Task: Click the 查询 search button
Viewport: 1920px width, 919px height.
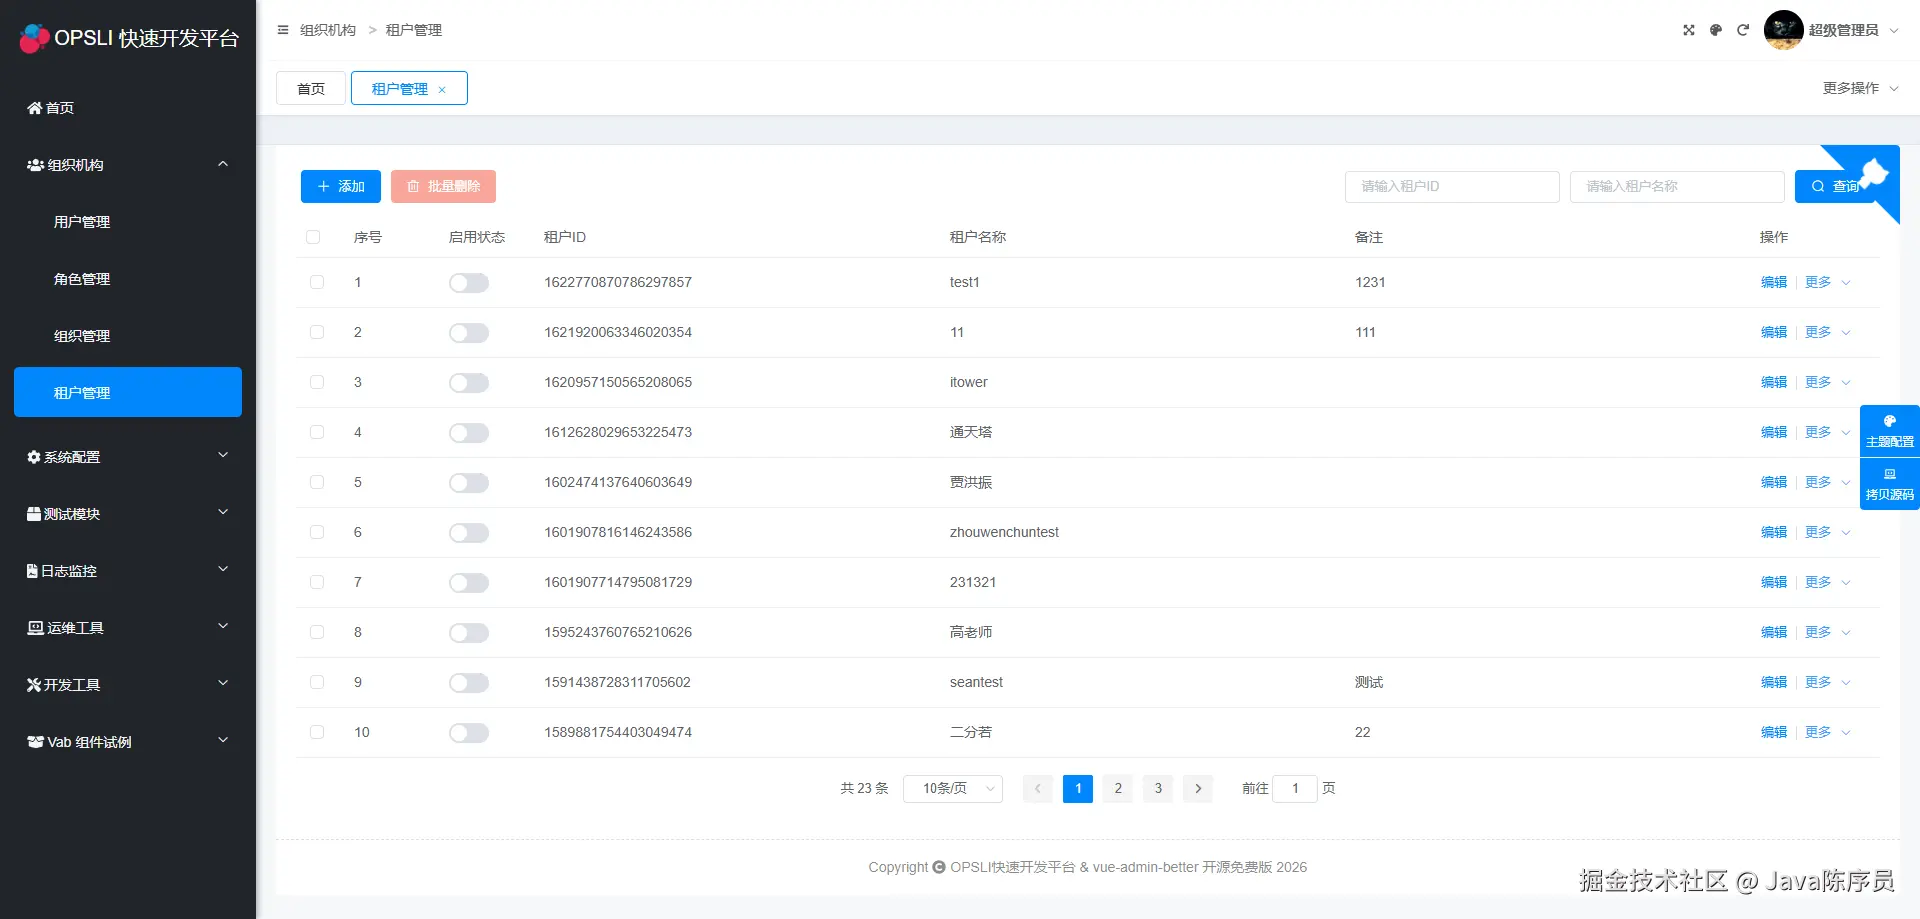Action: (x=1834, y=186)
